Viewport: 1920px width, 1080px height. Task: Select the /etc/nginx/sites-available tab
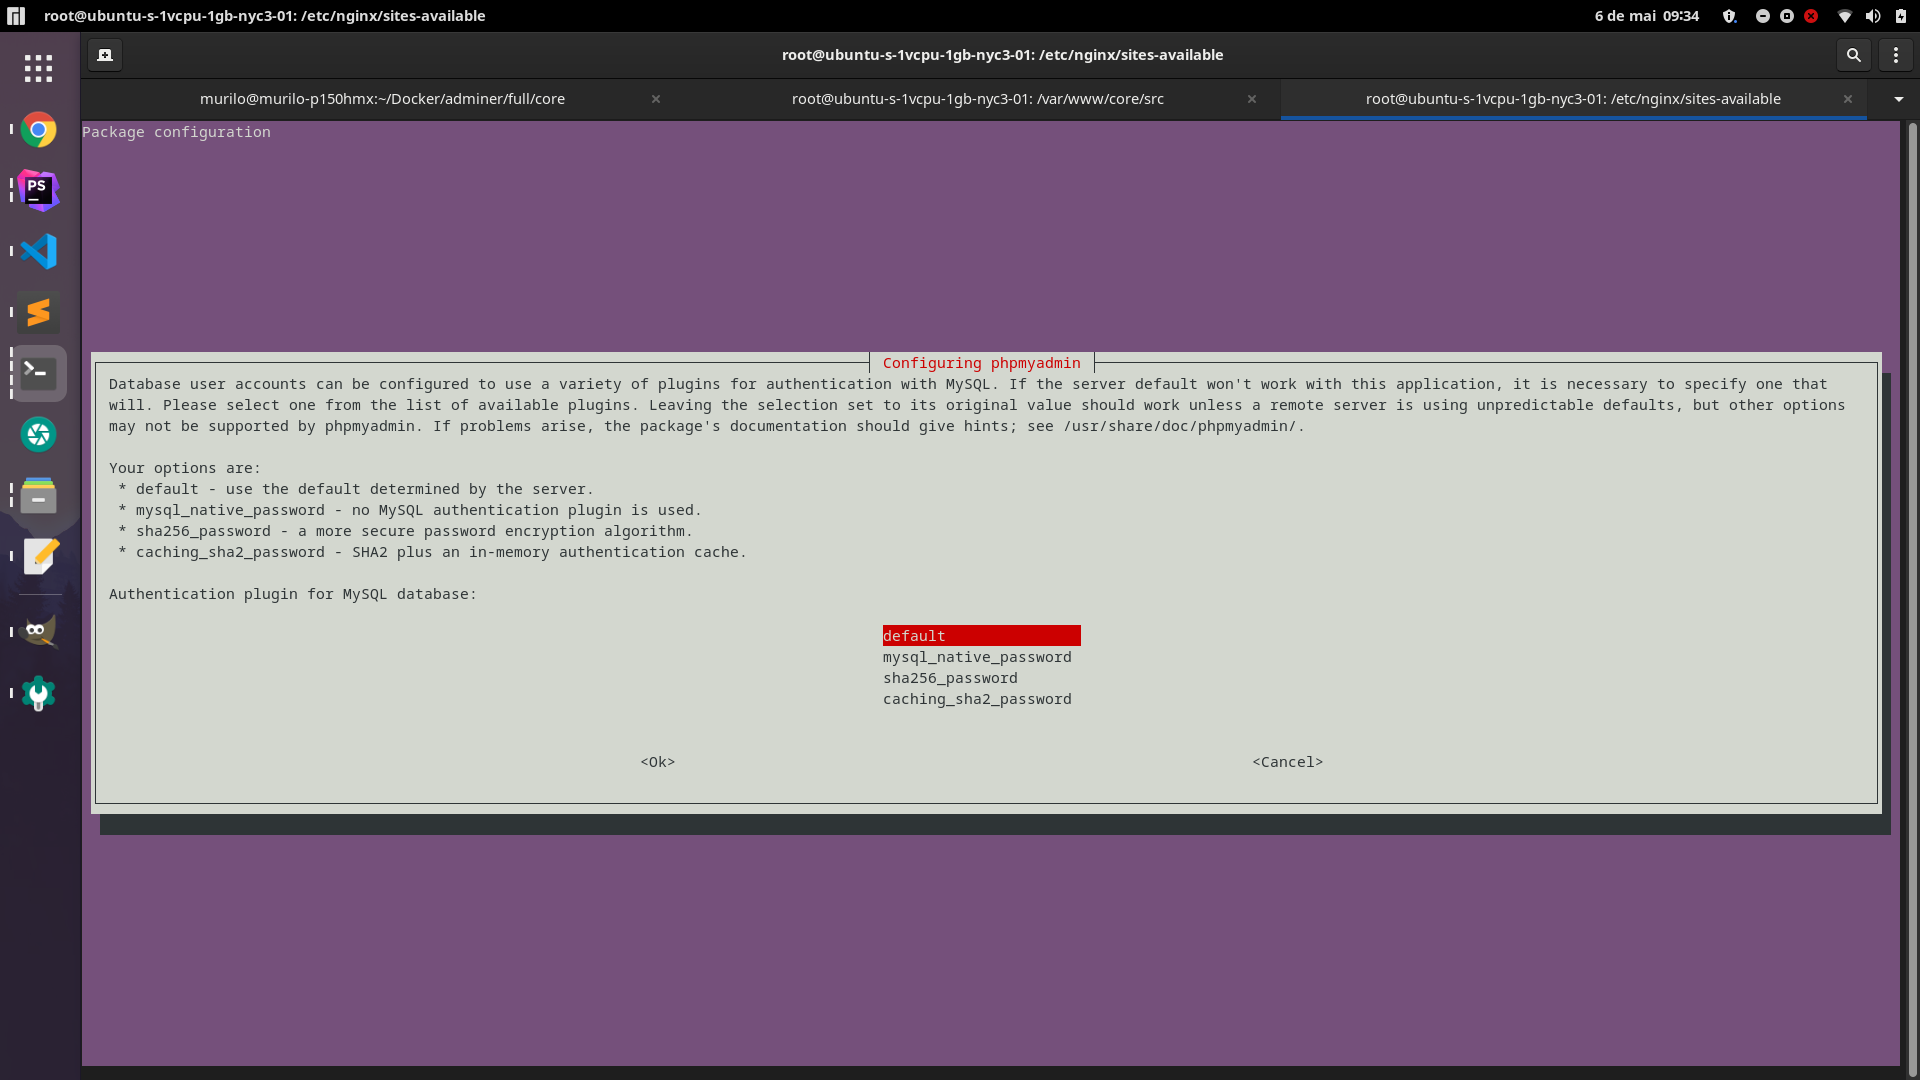tap(1573, 99)
